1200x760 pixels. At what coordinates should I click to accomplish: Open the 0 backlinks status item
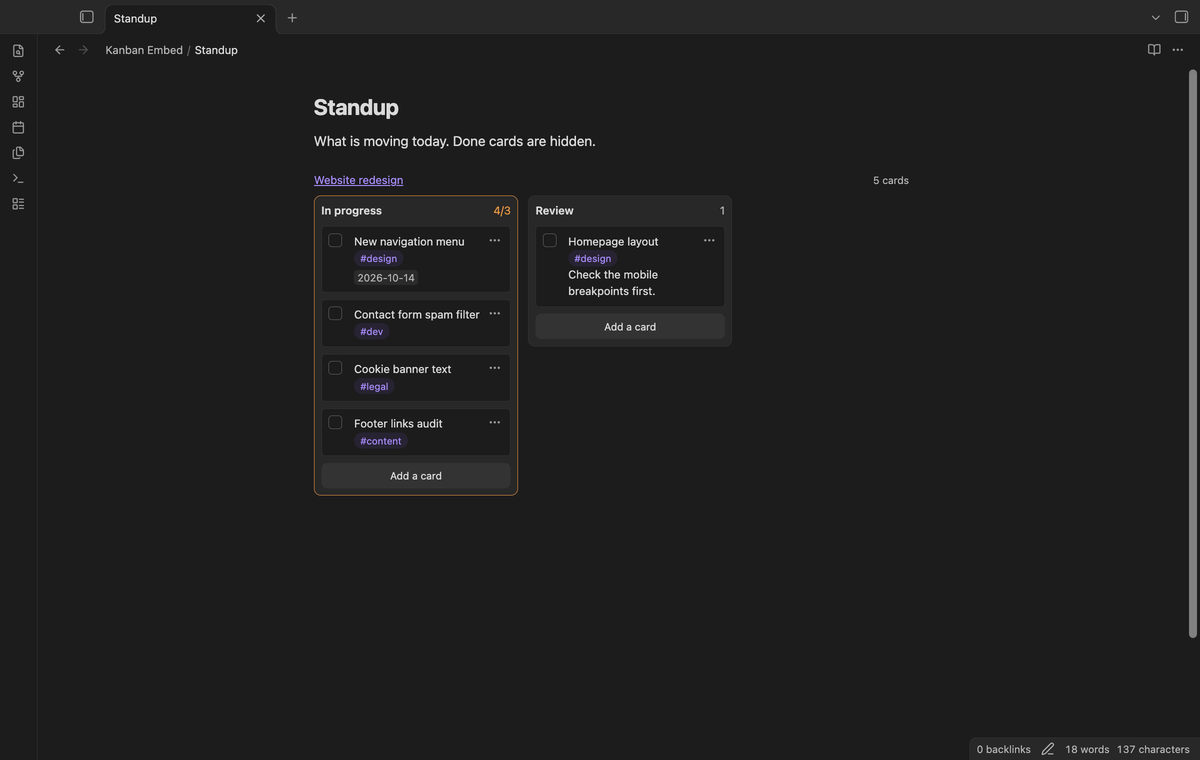click(1003, 749)
